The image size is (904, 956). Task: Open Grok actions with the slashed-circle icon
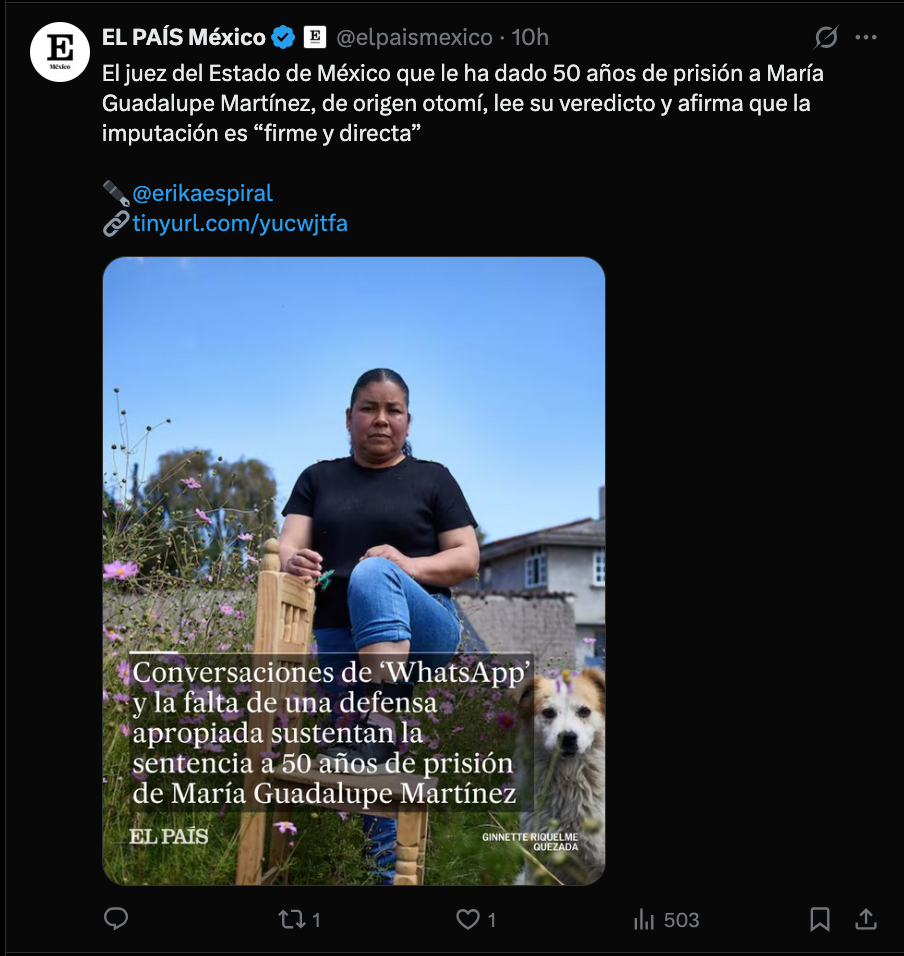click(x=826, y=38)
